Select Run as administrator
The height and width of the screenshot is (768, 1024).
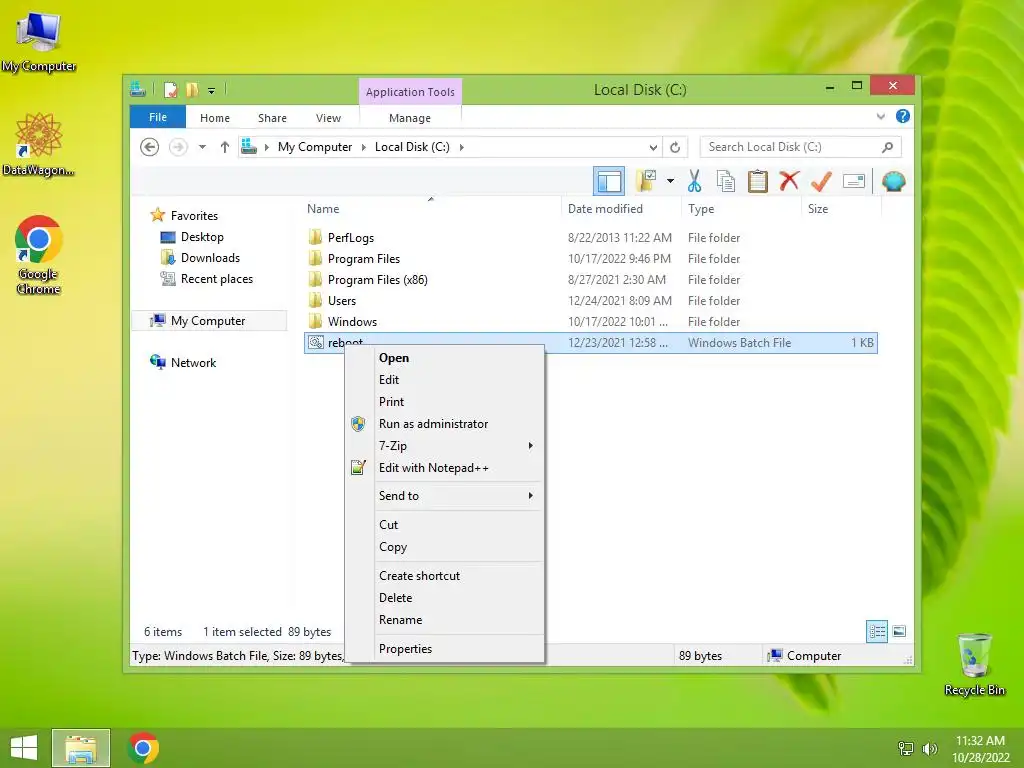click(445, 424)
